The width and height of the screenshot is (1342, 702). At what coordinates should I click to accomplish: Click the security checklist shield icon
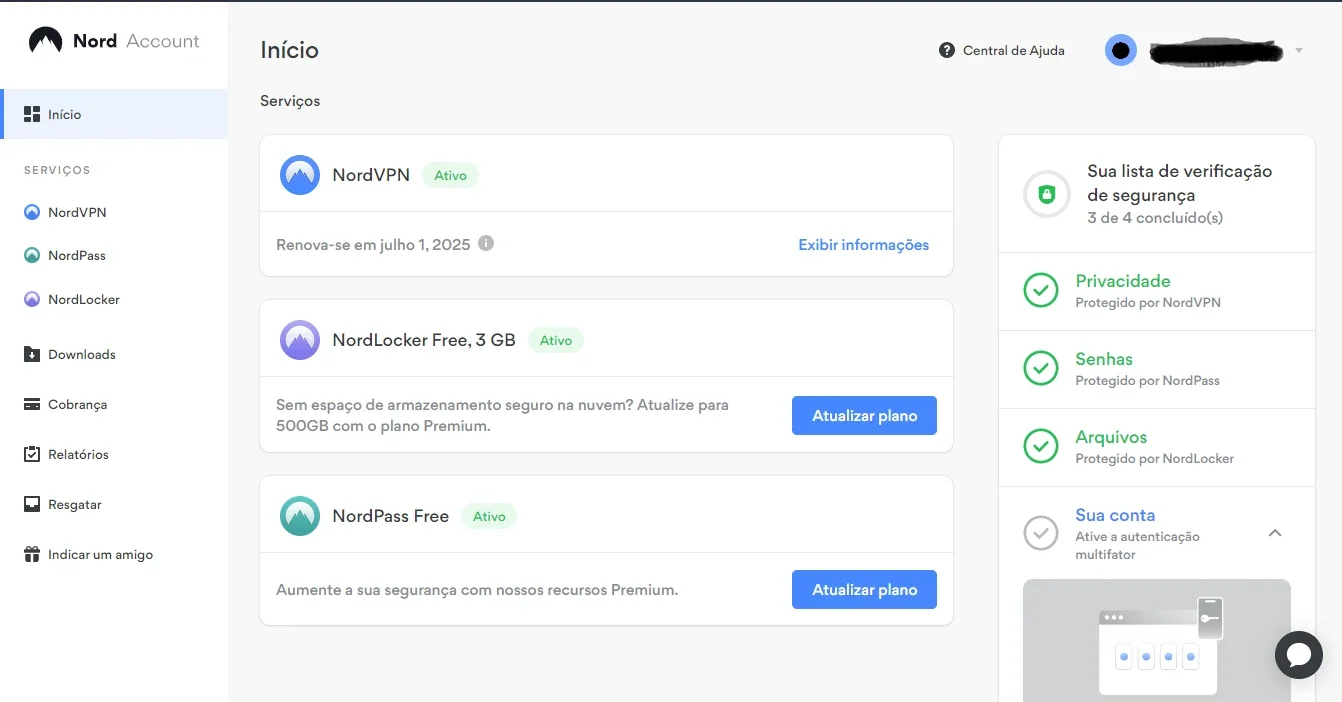(x=1047, y=194)
